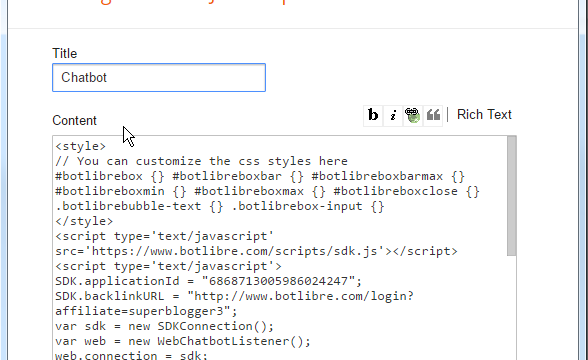Toggle italic formatting button
The height and width of the screenshot is (360, 588).
click(393, 115)
